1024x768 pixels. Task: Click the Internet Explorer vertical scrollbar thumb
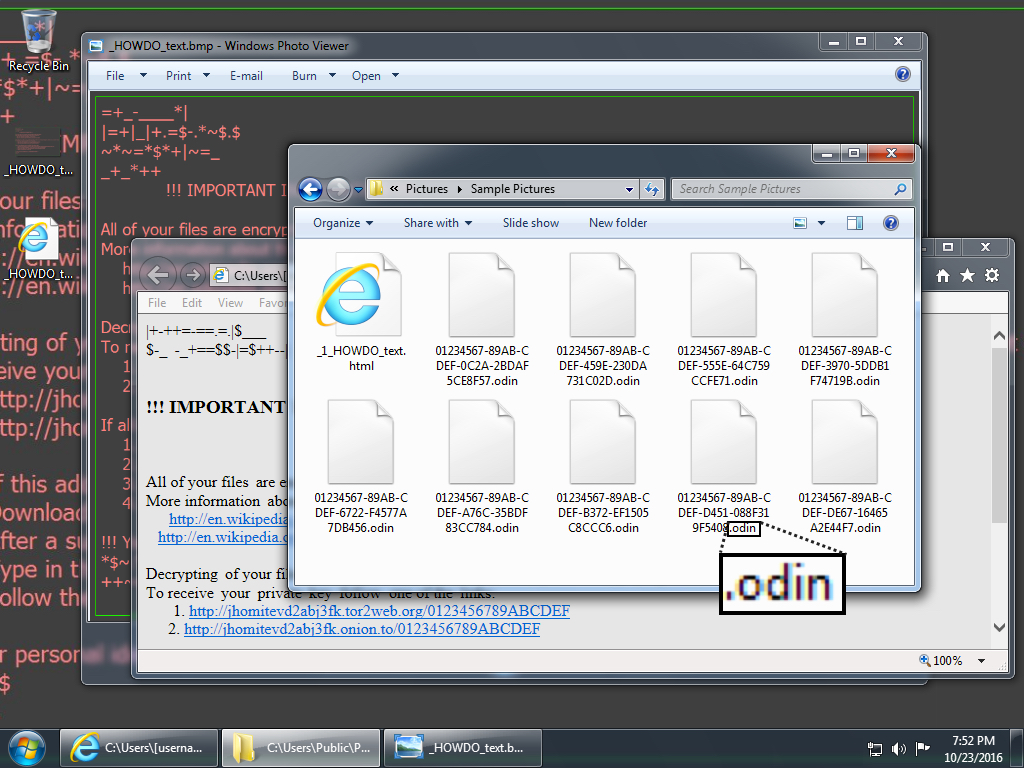tap(999, 435)
